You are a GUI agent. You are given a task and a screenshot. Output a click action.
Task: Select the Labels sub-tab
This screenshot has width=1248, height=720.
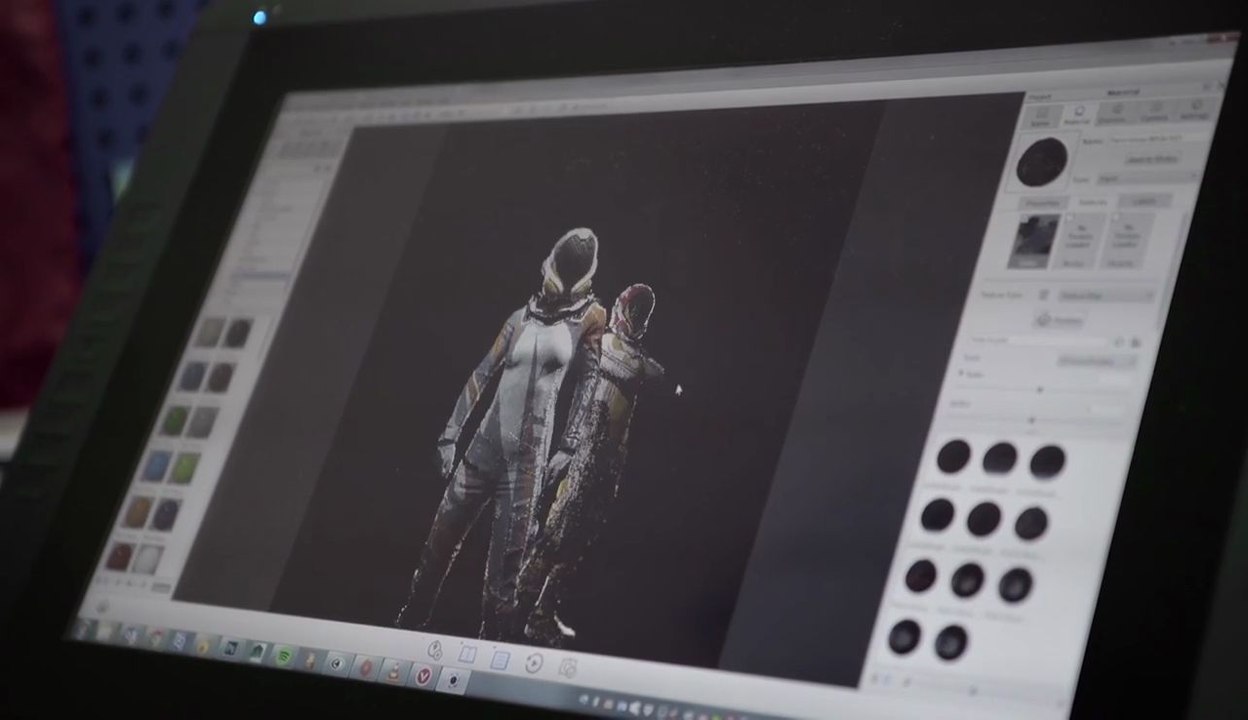click(x=1144, y=200)
